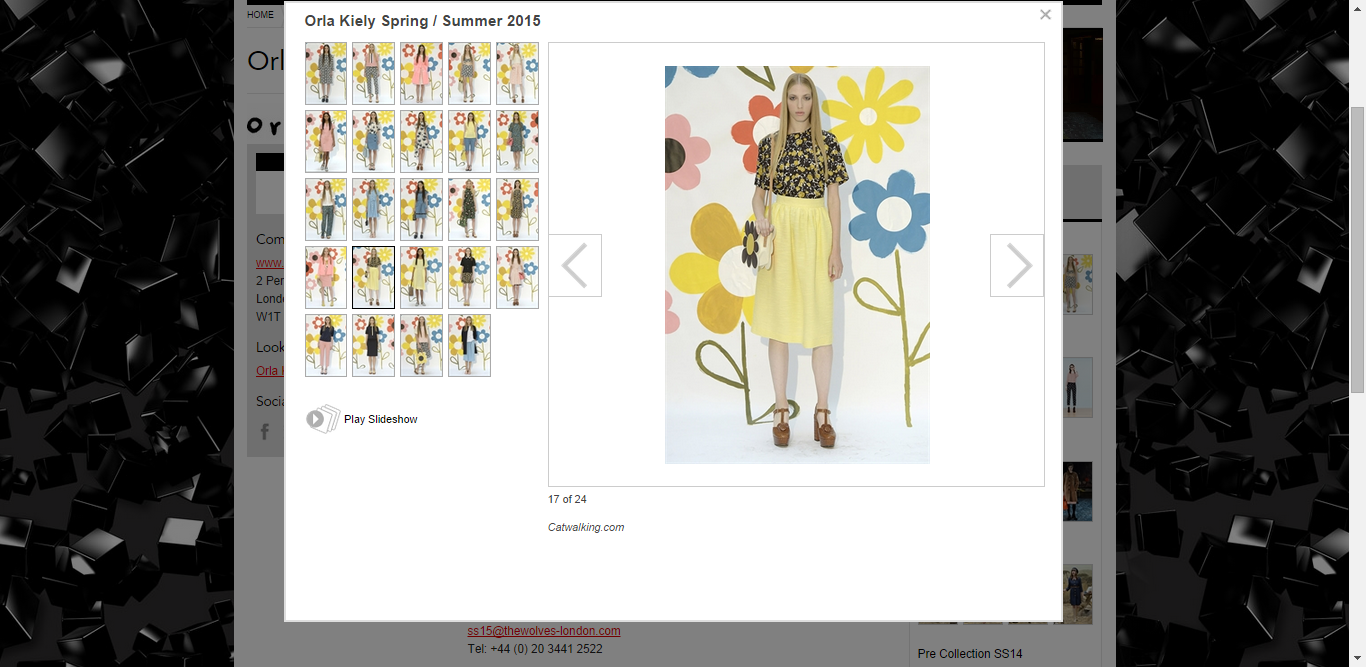Viewport: 1366px width, 667px height.
Task: Select fourth row, first thumbnail (pink jacket)
Action: click(x=326, y=277)
